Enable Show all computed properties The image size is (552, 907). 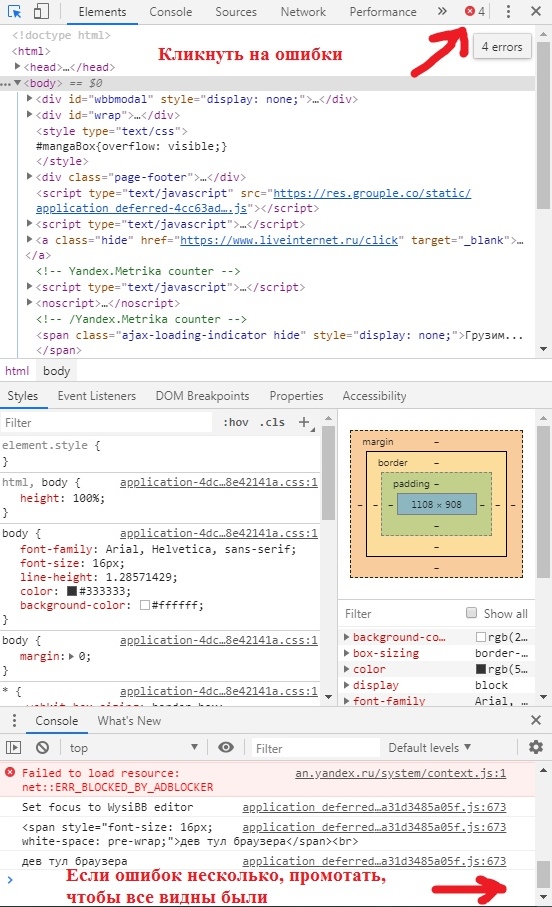click(472, 613)
